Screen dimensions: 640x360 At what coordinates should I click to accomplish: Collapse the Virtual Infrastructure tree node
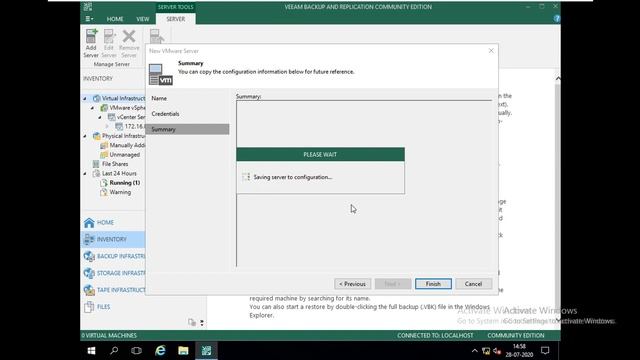(85, 98)
